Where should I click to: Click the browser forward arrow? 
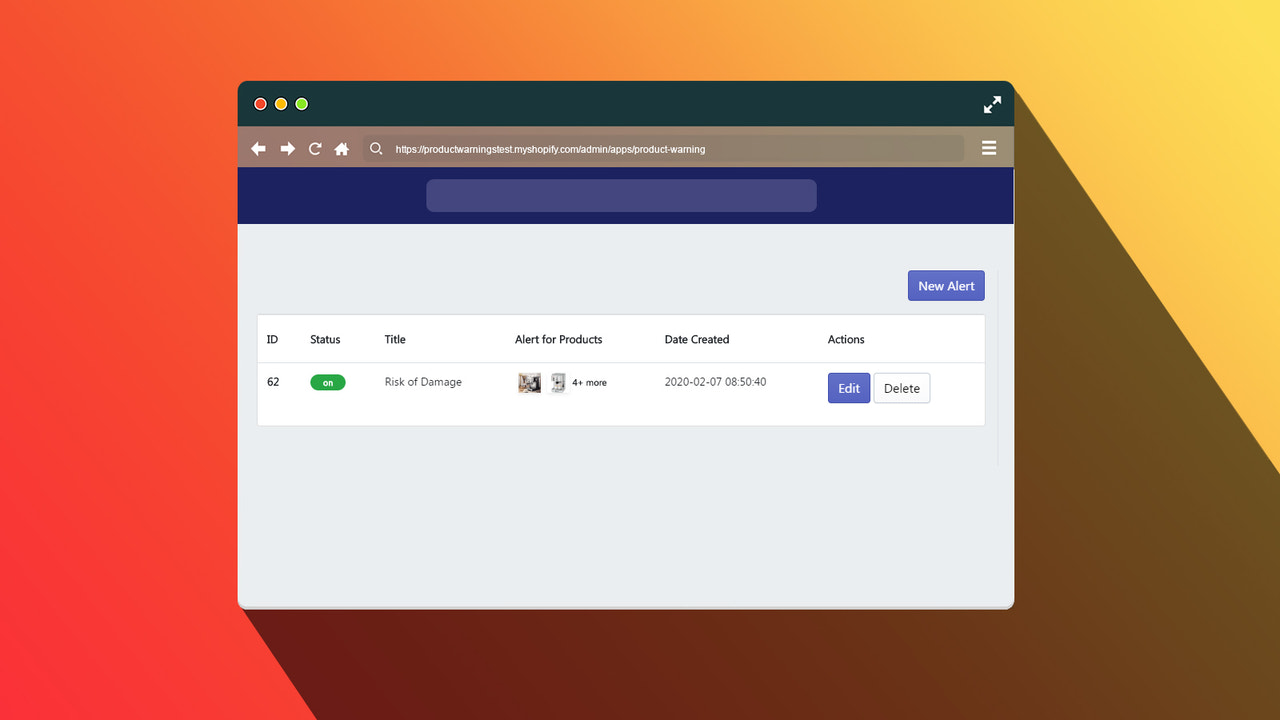coord(287,148)
